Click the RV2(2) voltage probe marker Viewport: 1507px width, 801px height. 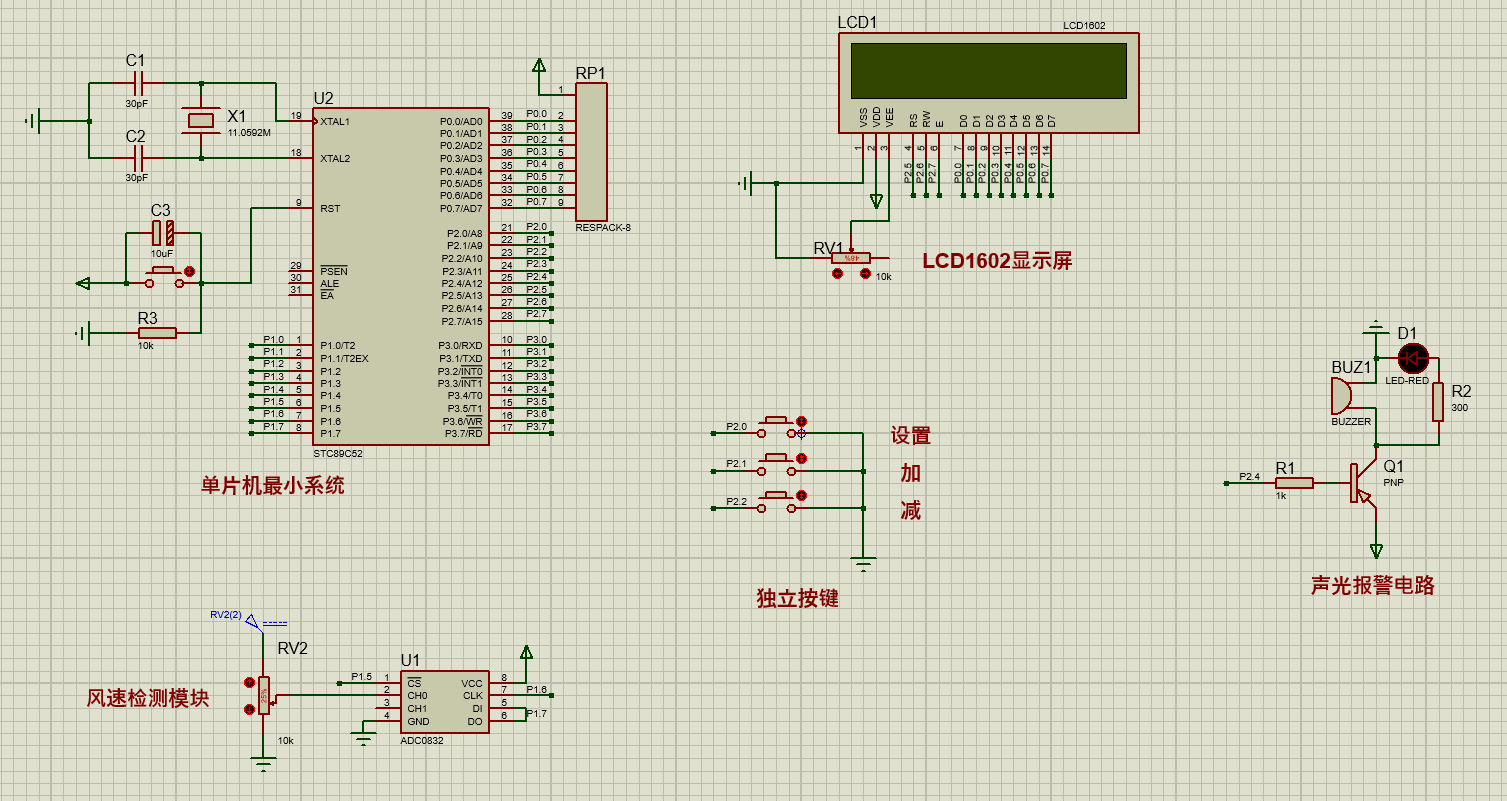click(250, 622)
